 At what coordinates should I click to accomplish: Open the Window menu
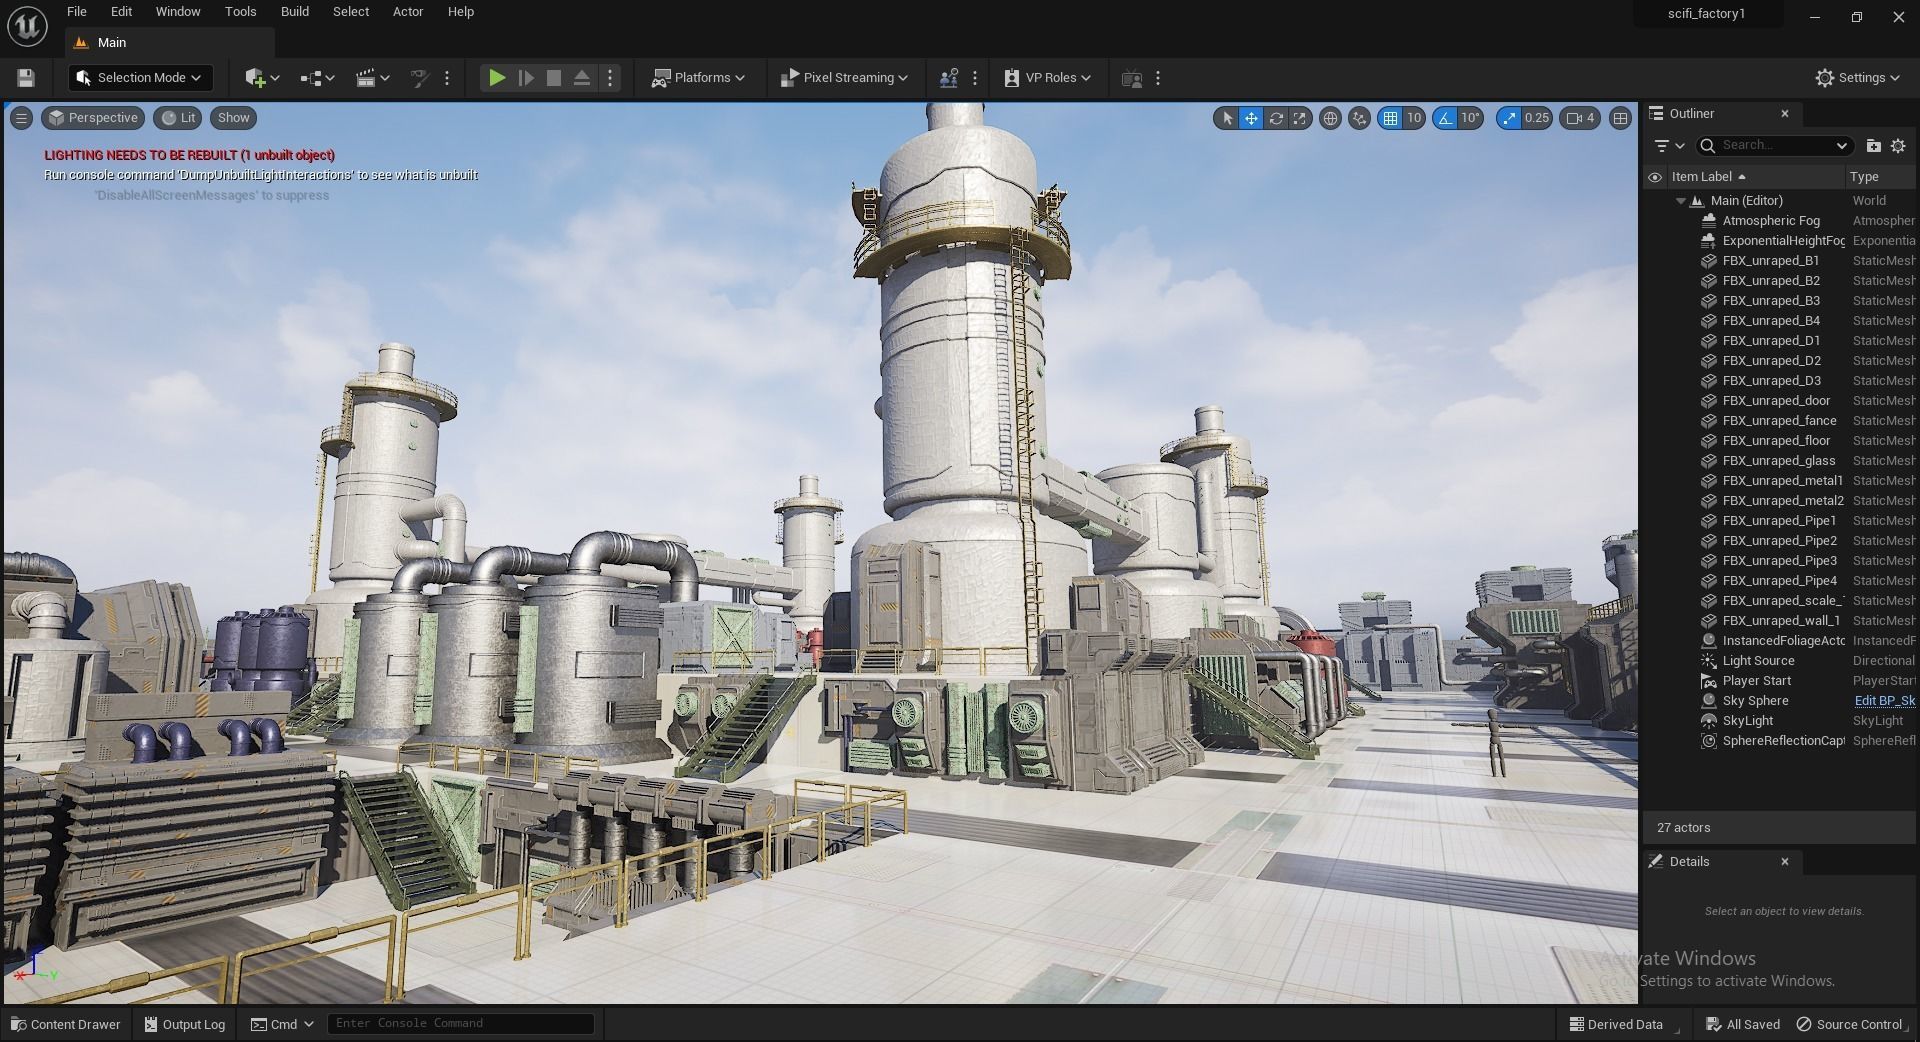pyautogui.click(x=178, y=12)
